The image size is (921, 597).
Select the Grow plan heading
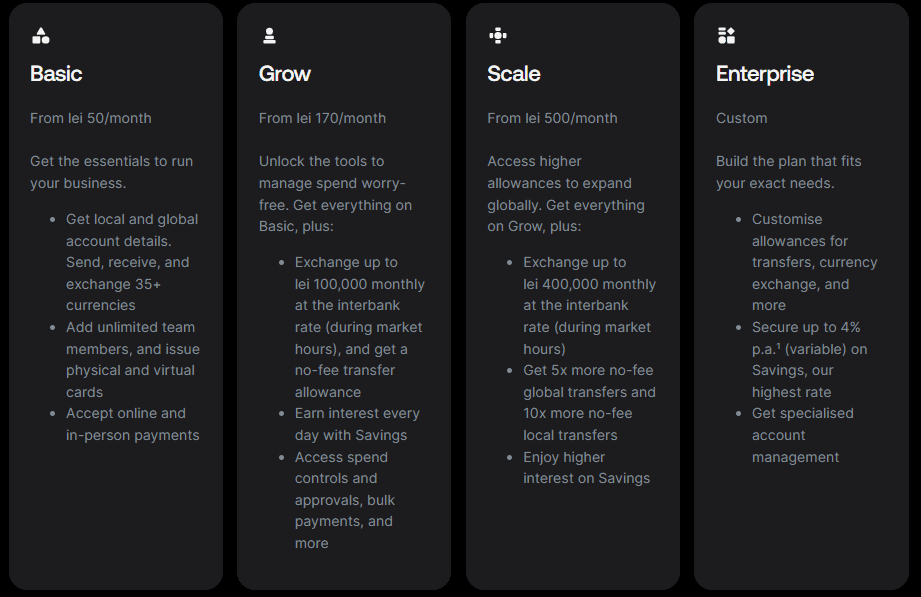285,74
